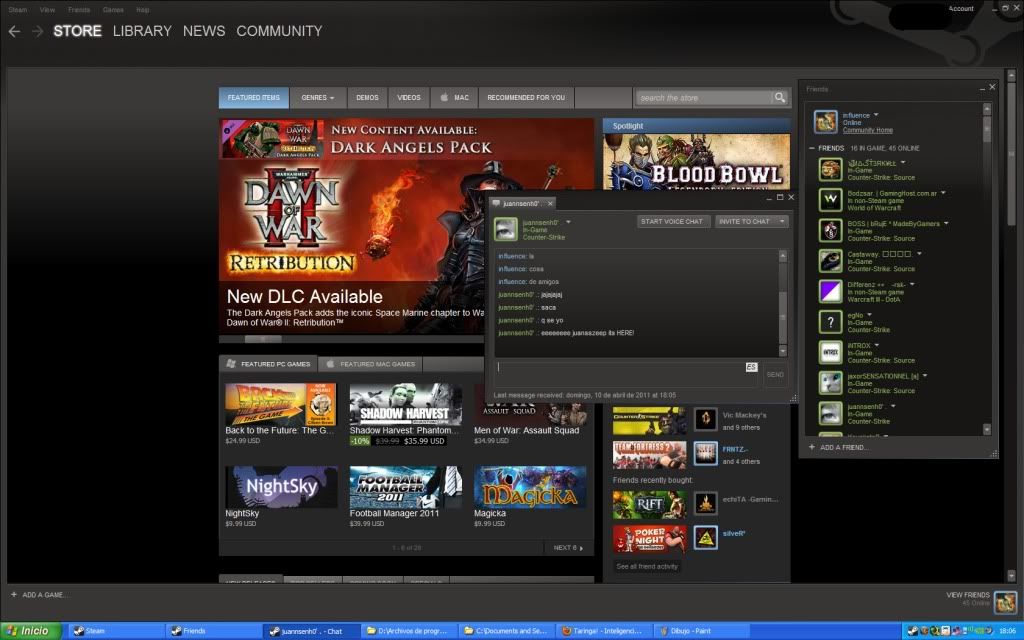Click See all friend activity link
1024x640 pixels.
[x=647, y=566]
